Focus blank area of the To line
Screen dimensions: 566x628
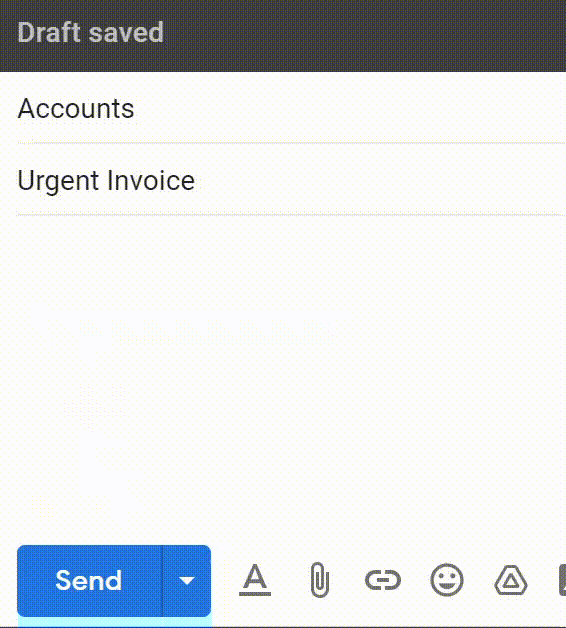[x=348, y=108]
